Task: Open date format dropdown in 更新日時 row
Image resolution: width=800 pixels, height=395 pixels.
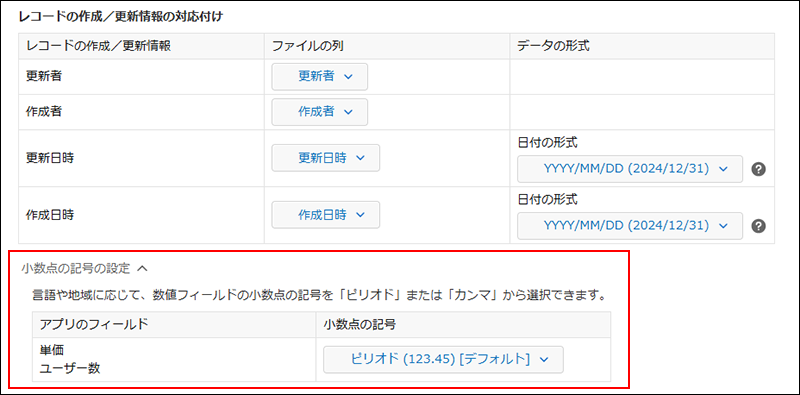Action: click(x=630, y=169)
